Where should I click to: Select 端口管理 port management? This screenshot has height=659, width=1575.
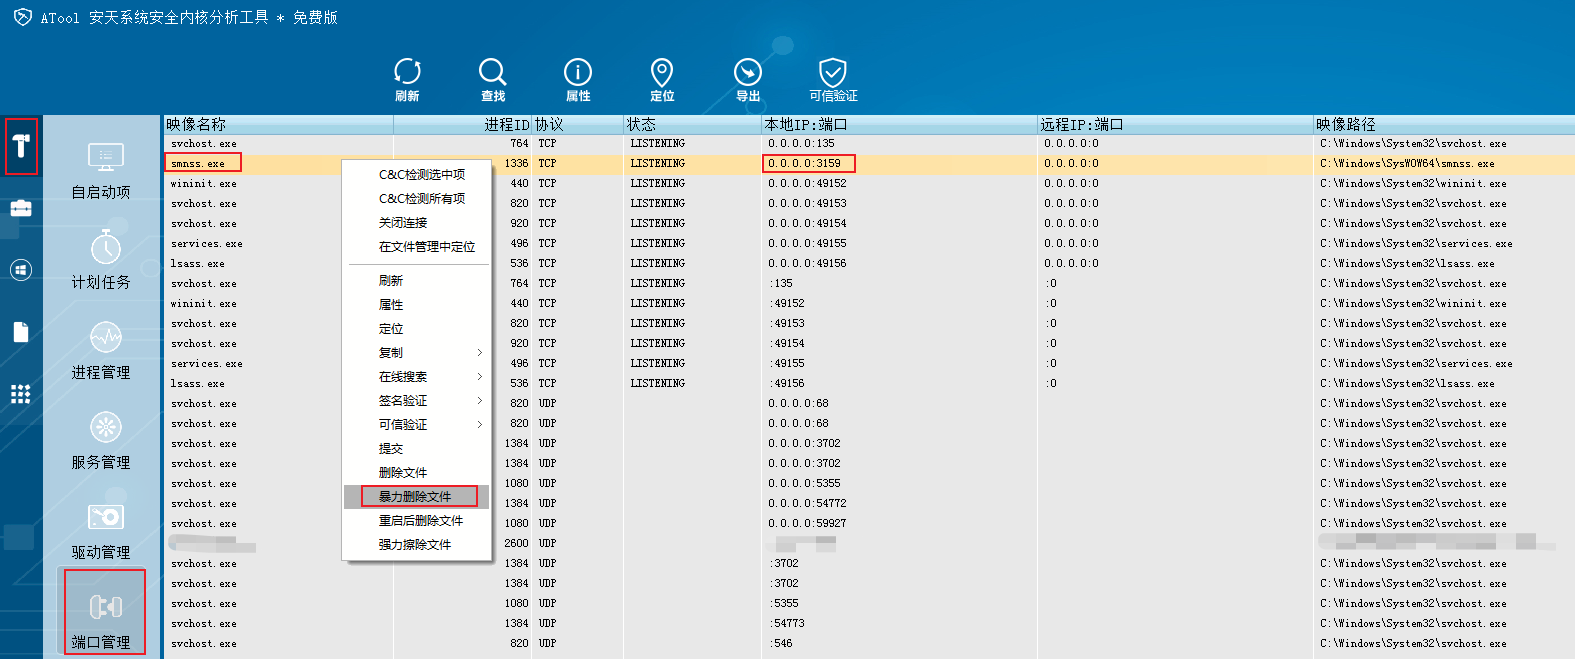point(105,612)
